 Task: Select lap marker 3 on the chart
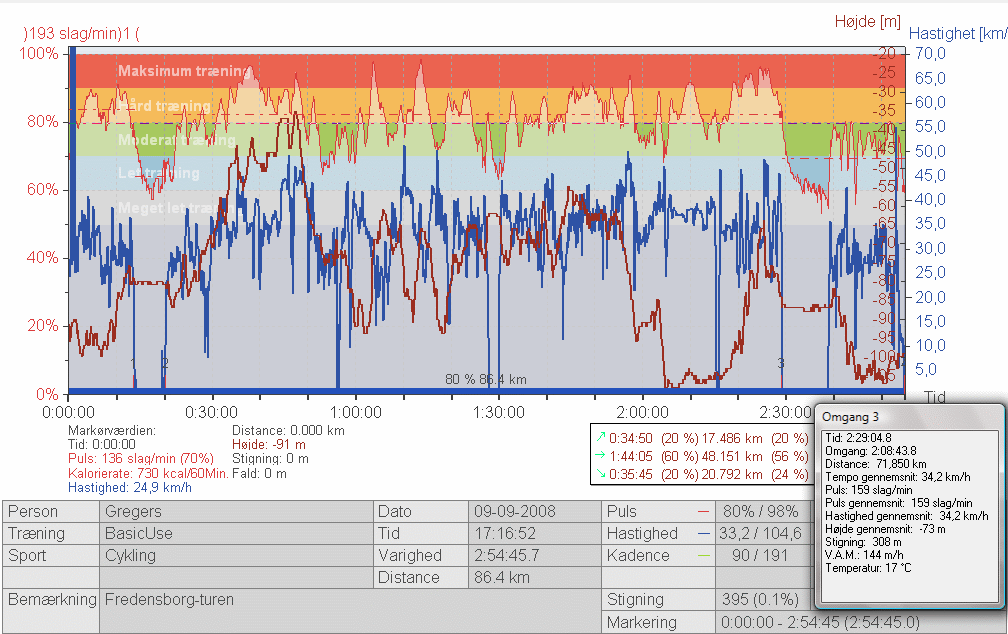coord(781,363)
